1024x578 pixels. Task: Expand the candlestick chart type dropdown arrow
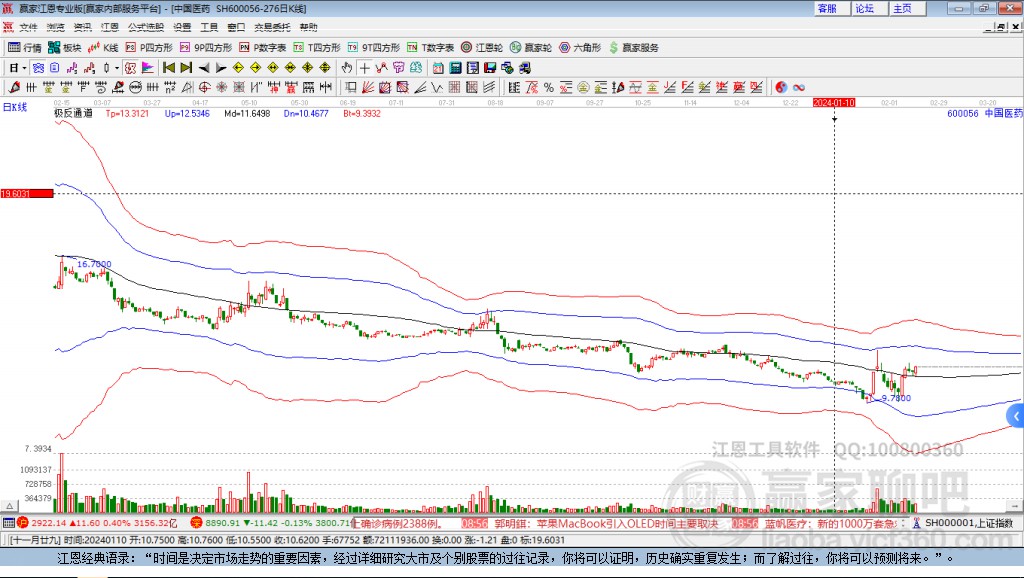(117, 68)
